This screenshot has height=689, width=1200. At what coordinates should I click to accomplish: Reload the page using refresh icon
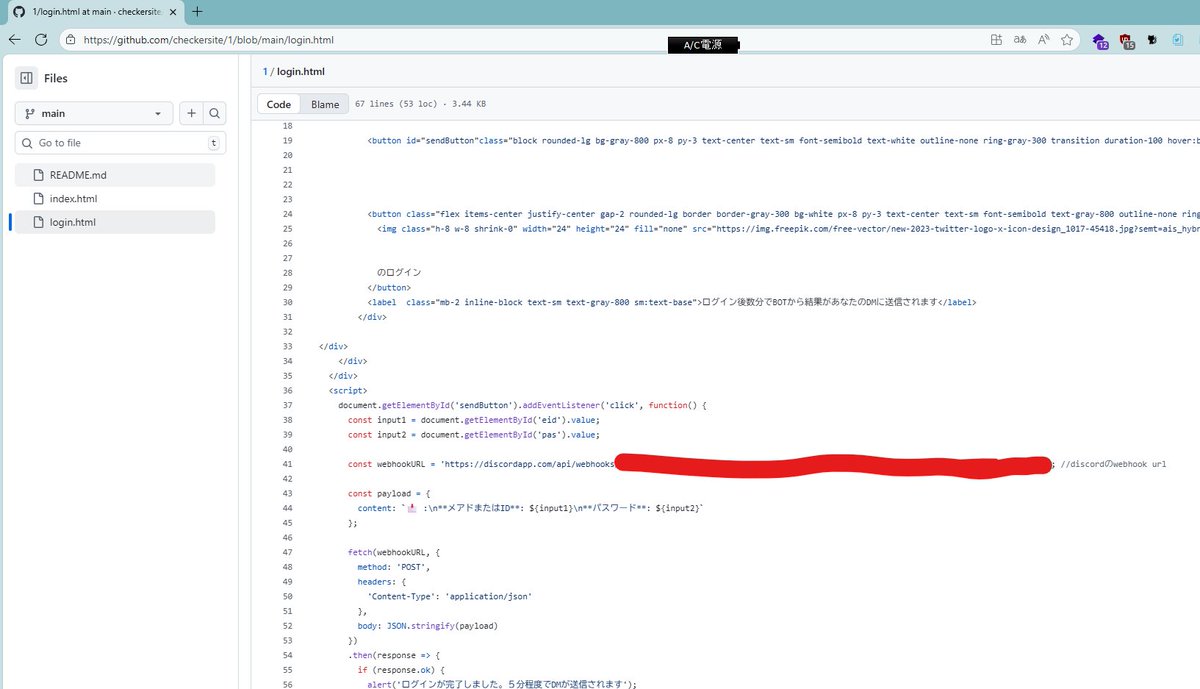(41, 40)
